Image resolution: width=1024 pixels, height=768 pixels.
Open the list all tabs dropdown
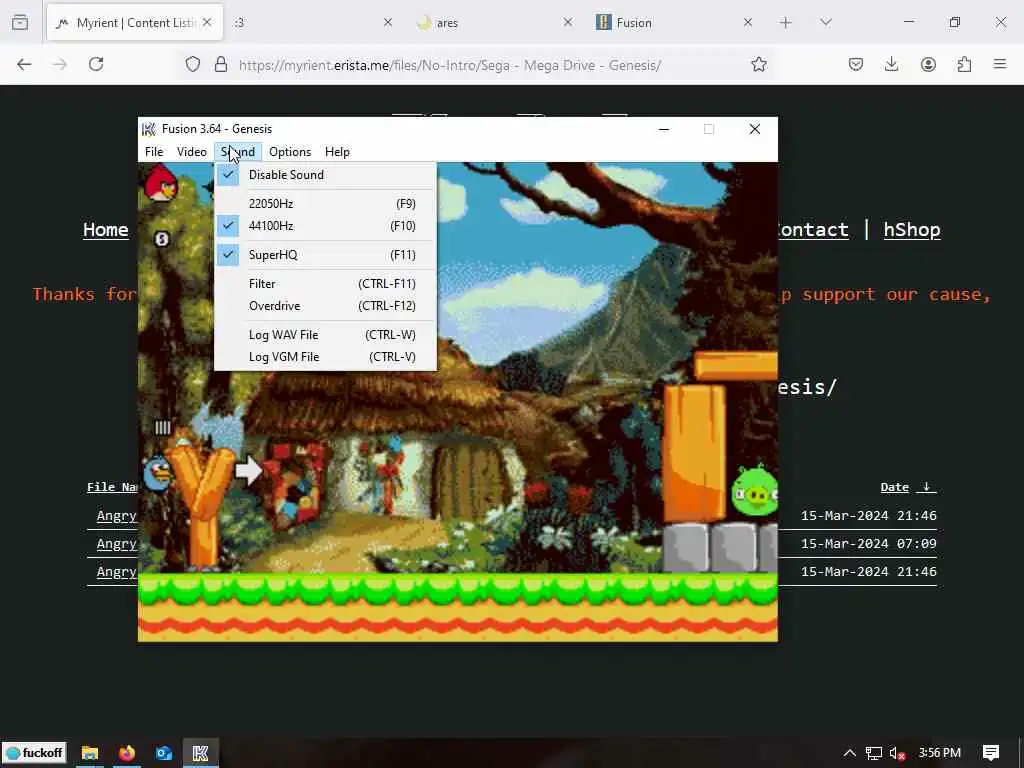click(x=826, y=23)
